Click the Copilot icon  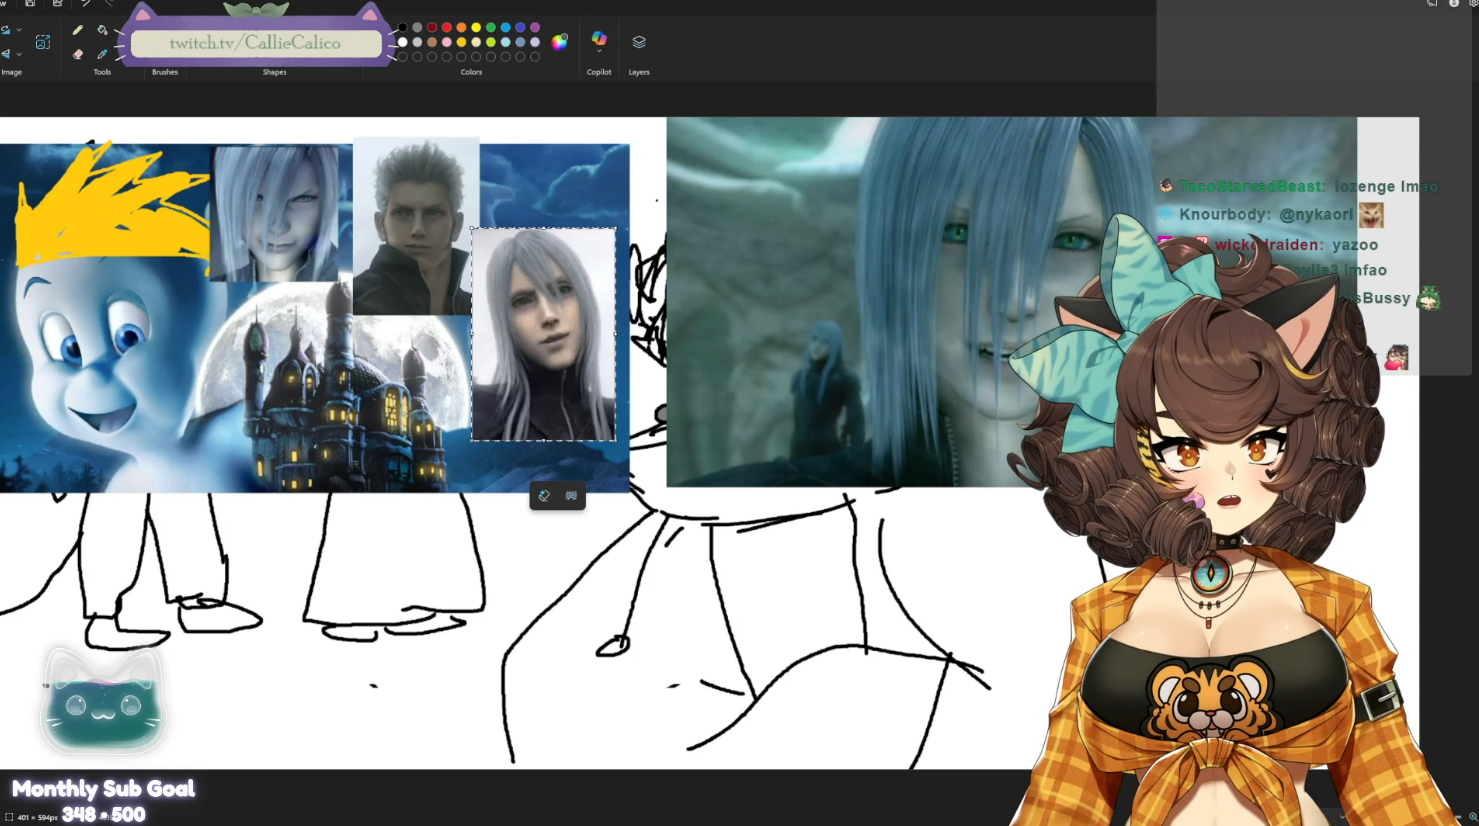coord(599,38)
